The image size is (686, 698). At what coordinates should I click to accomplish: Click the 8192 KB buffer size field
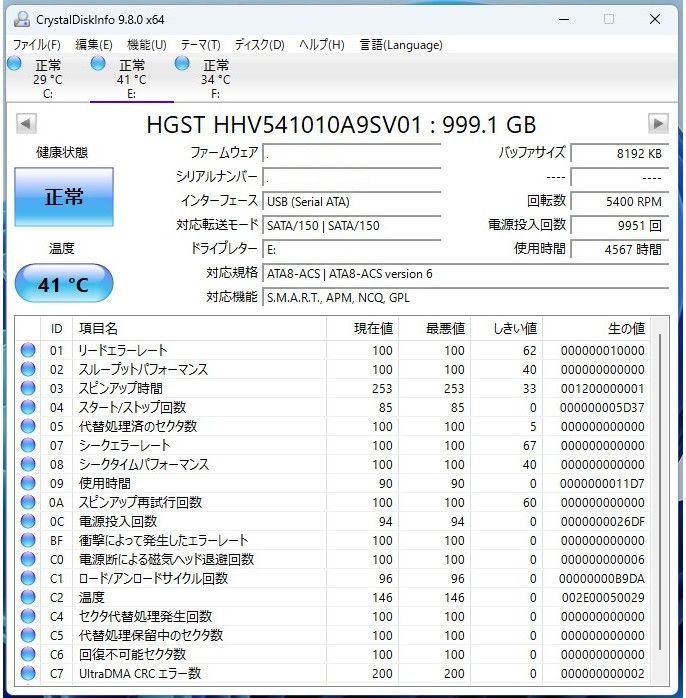pos(620,153)
